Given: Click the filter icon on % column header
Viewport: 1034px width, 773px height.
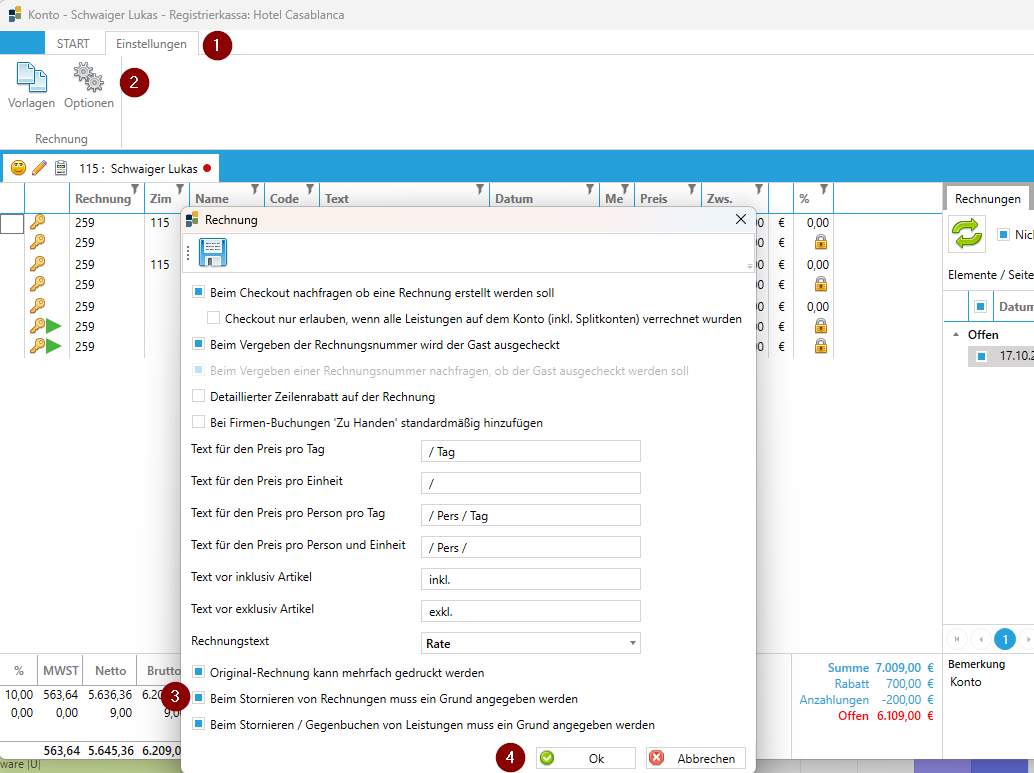Looking at the screenshot, I should click(824, 189).
